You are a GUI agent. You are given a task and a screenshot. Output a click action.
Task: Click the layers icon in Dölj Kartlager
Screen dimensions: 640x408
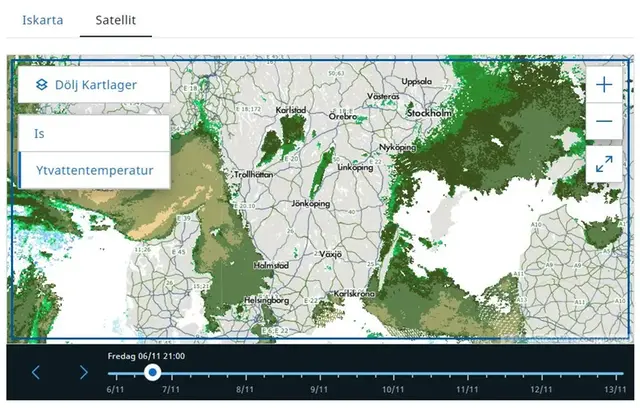pos(41,85)
